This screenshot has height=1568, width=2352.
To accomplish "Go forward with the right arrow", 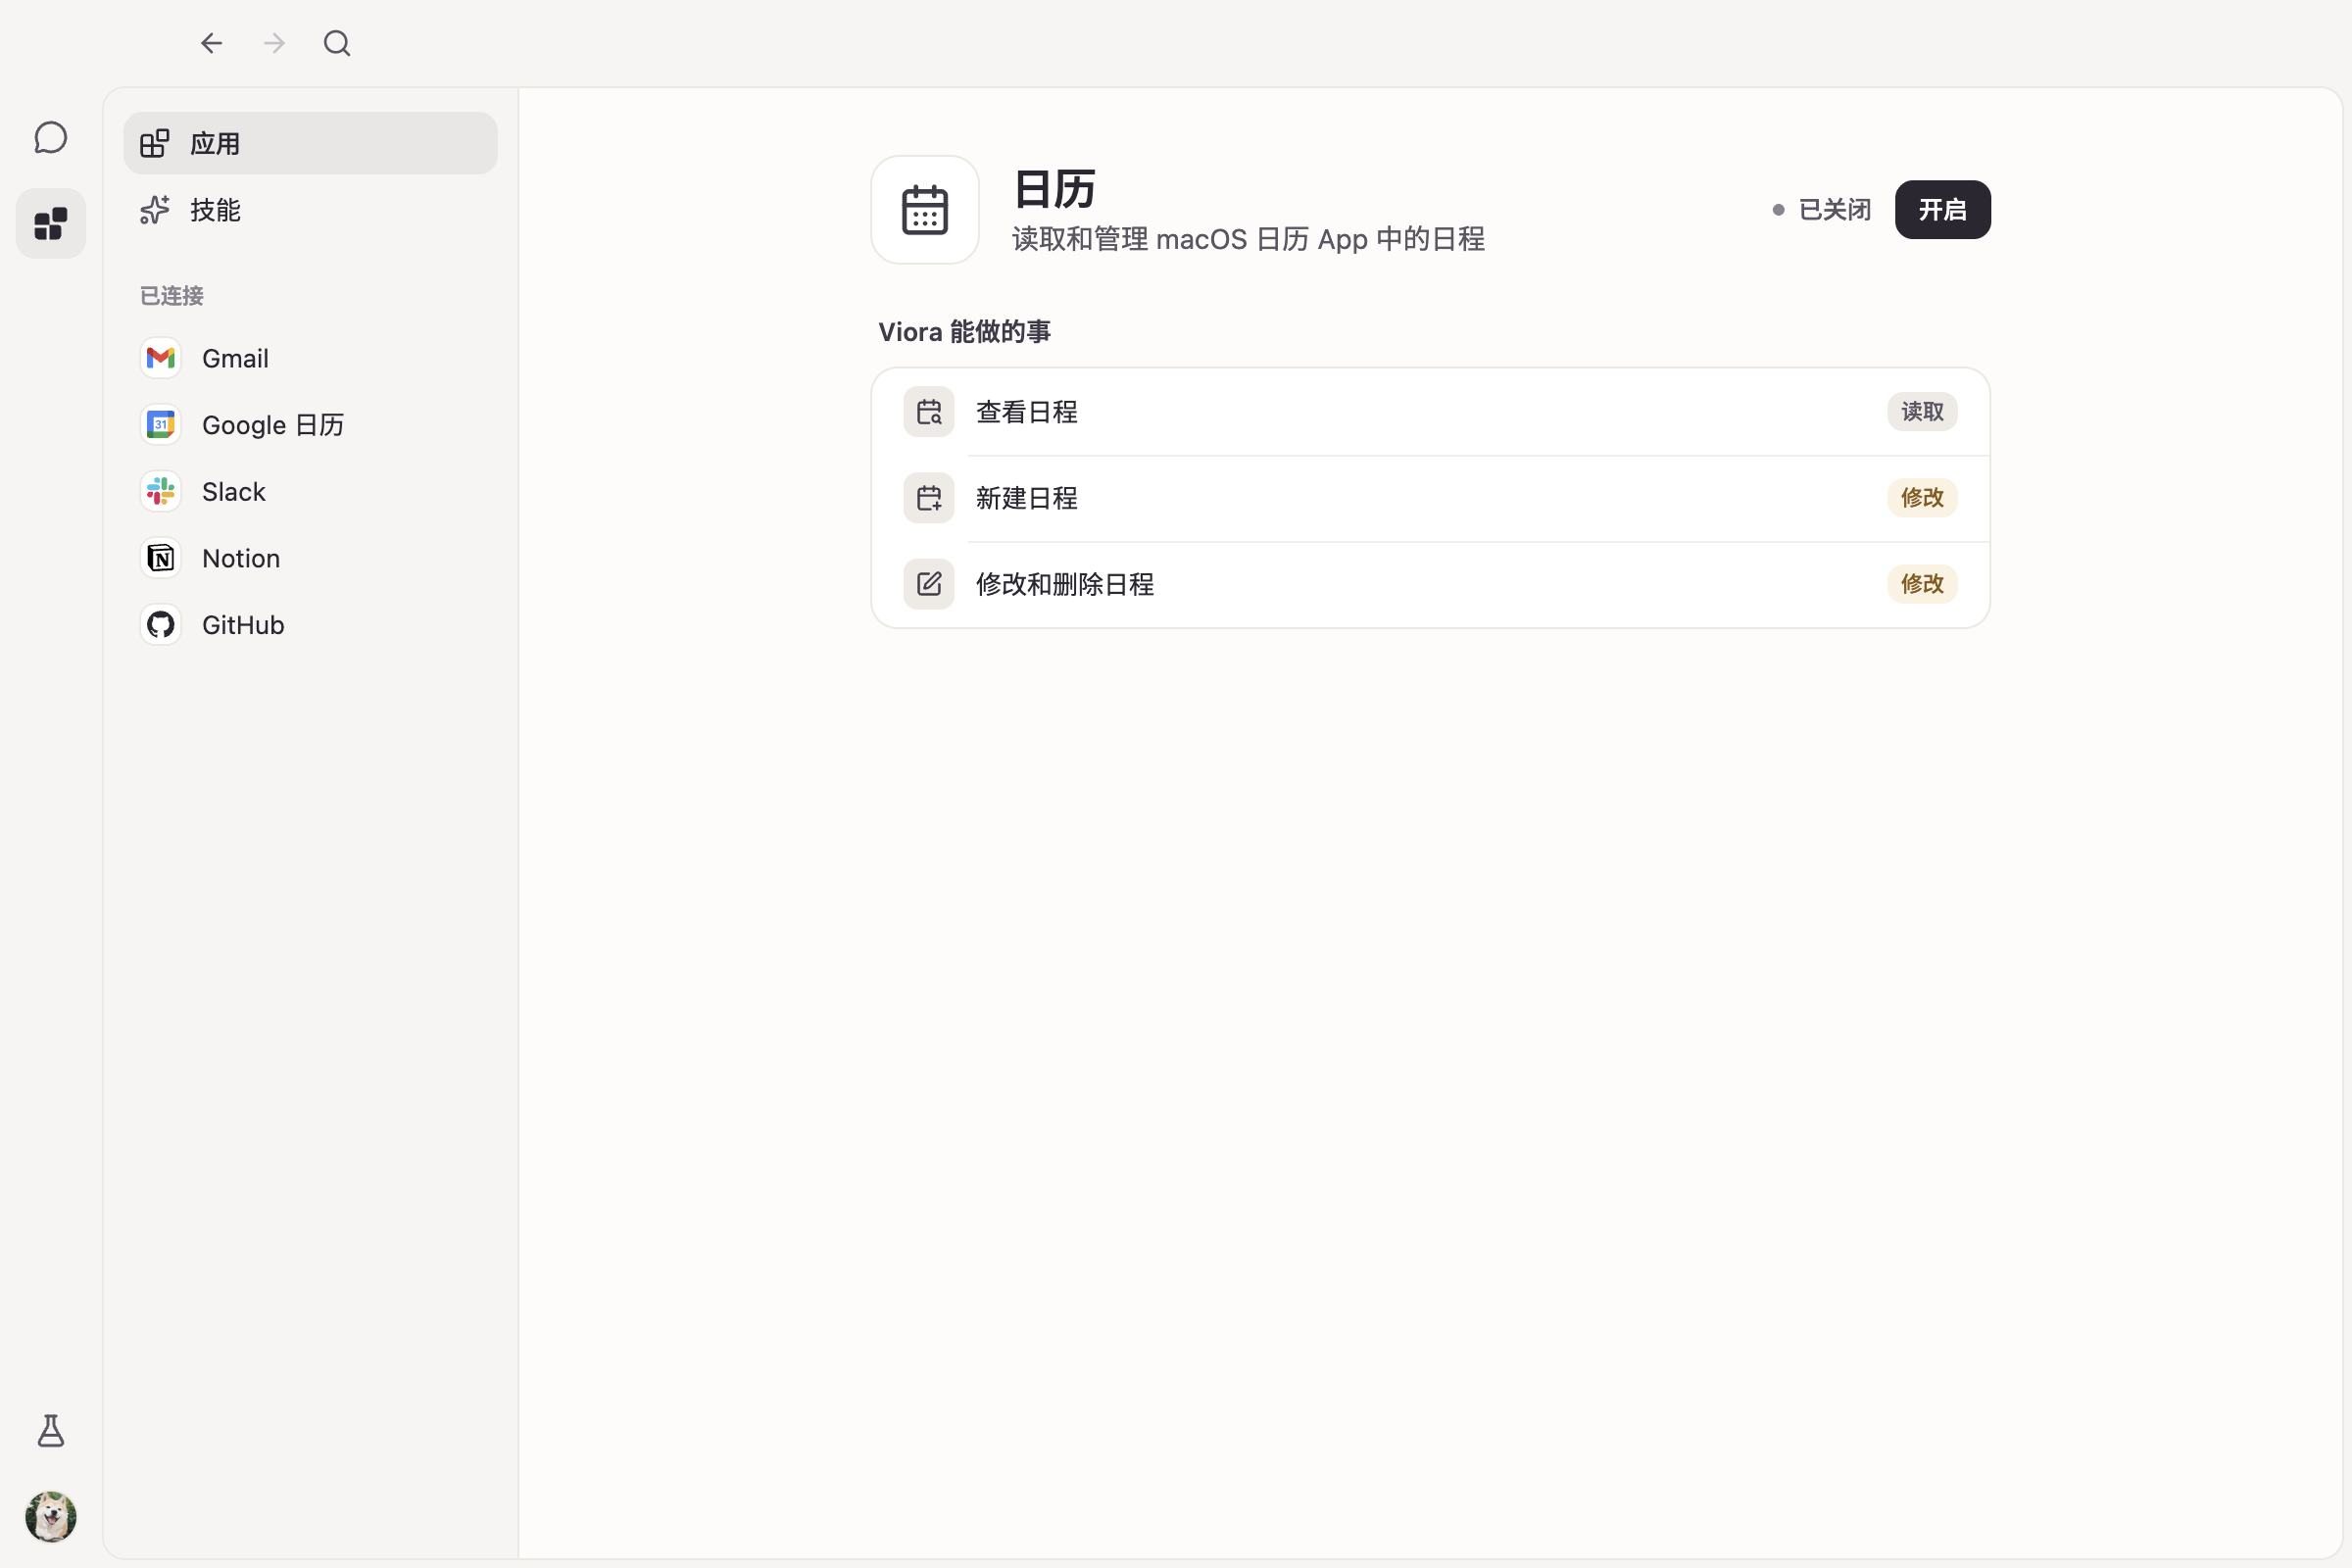I will (274, 43).
